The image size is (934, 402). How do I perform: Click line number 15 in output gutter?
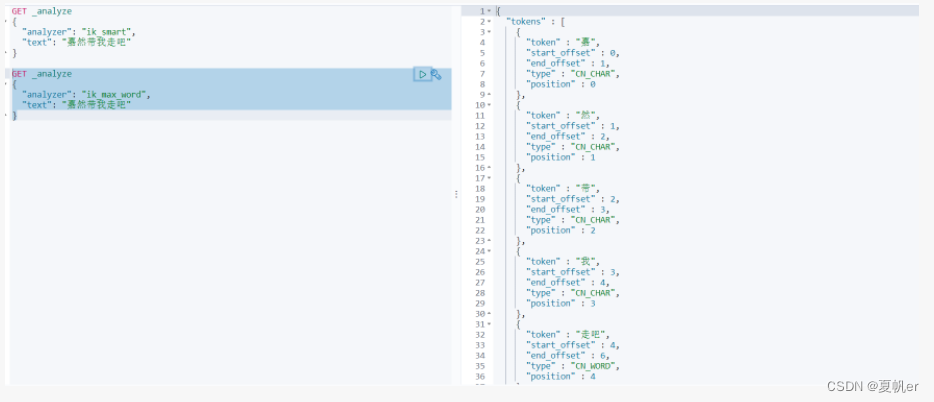click(481, 157)
